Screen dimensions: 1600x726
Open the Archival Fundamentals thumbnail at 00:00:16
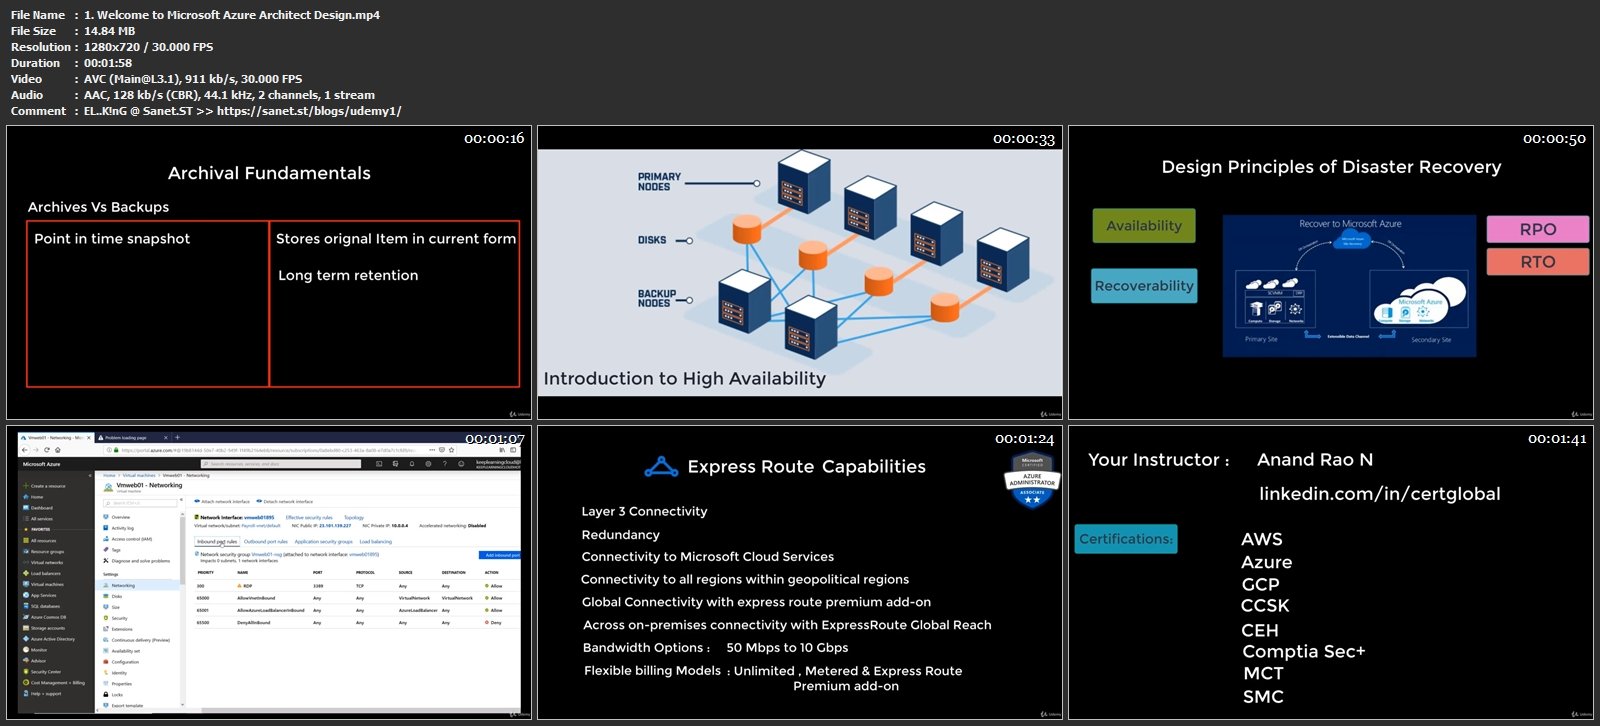(x=269, y=272)
